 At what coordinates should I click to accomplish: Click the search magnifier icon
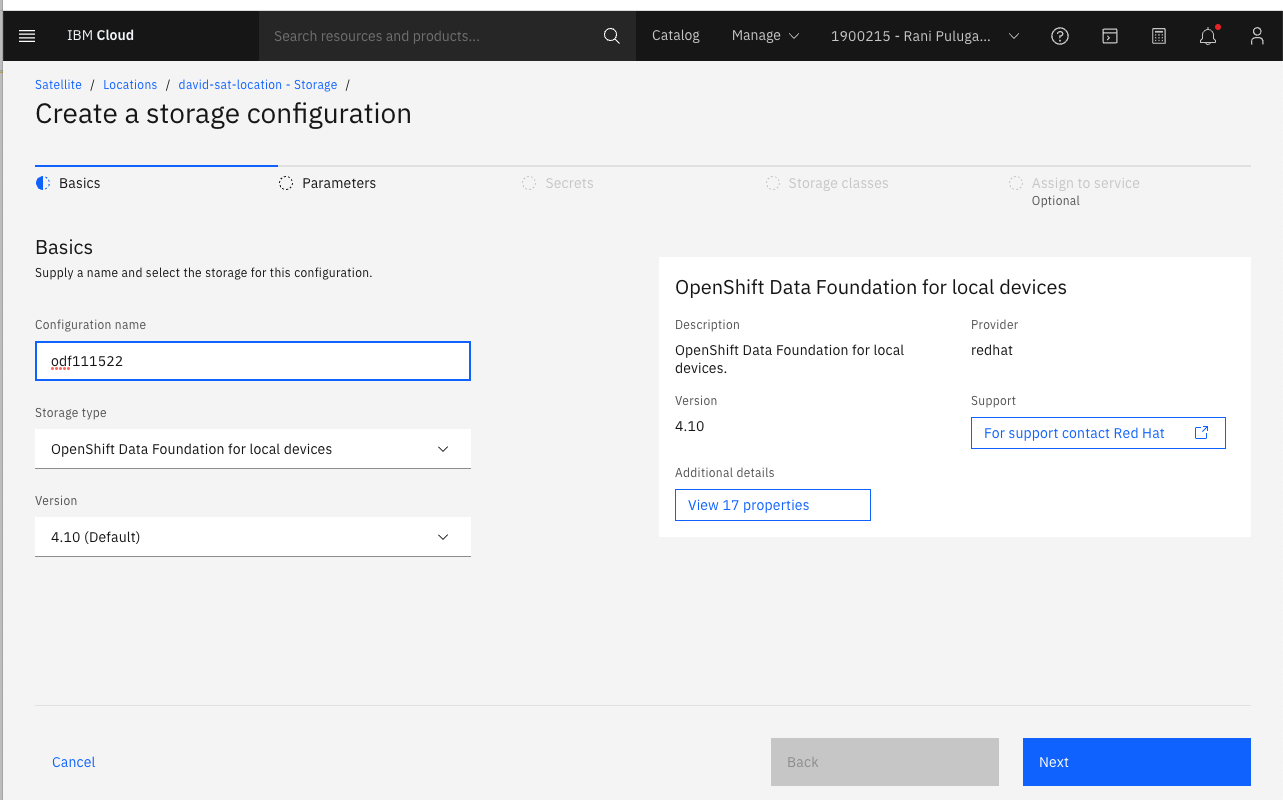tap(612, 36)
